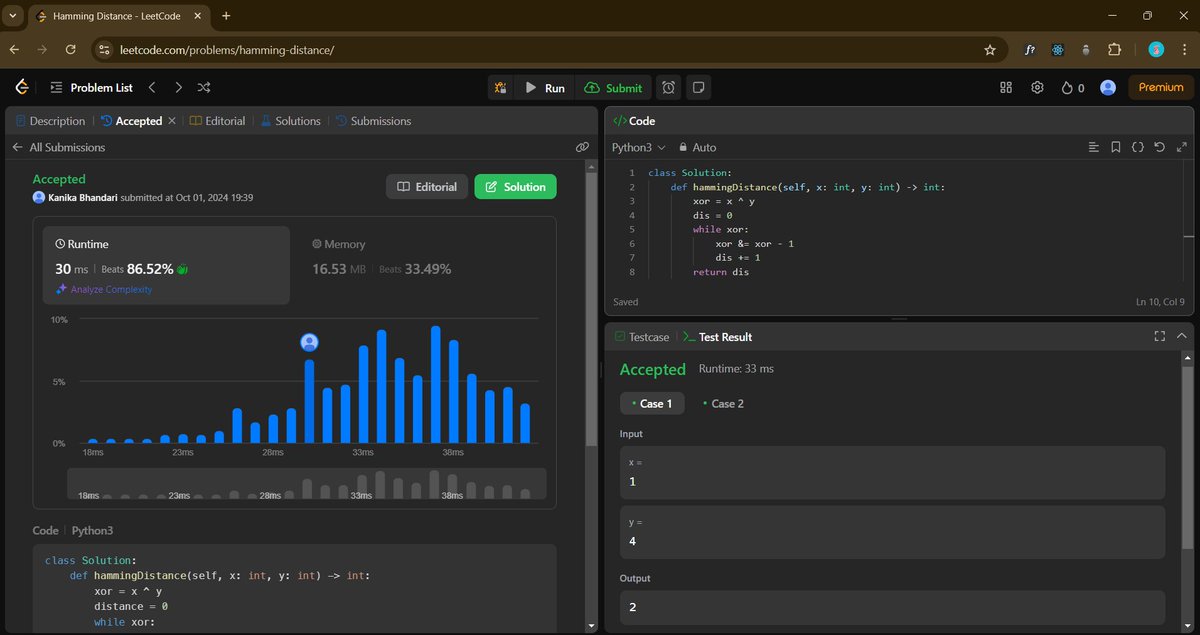Go to next problem arrow
The image size is (1200, 635).
(x=178, y=88)
